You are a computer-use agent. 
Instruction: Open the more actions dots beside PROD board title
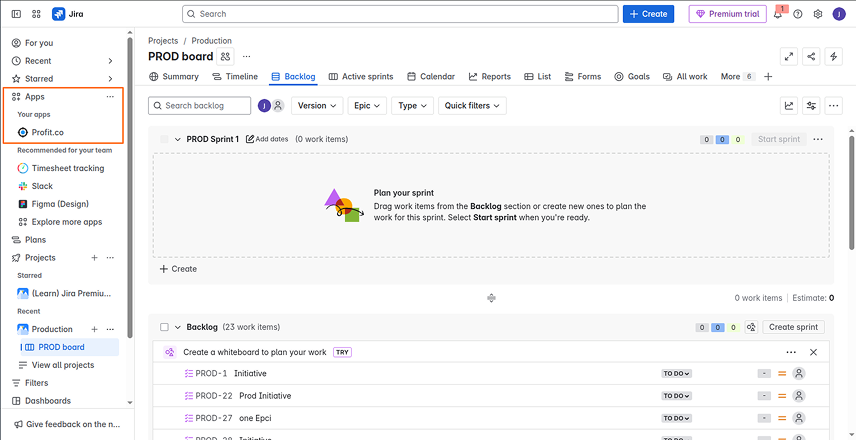click(246, 57)
